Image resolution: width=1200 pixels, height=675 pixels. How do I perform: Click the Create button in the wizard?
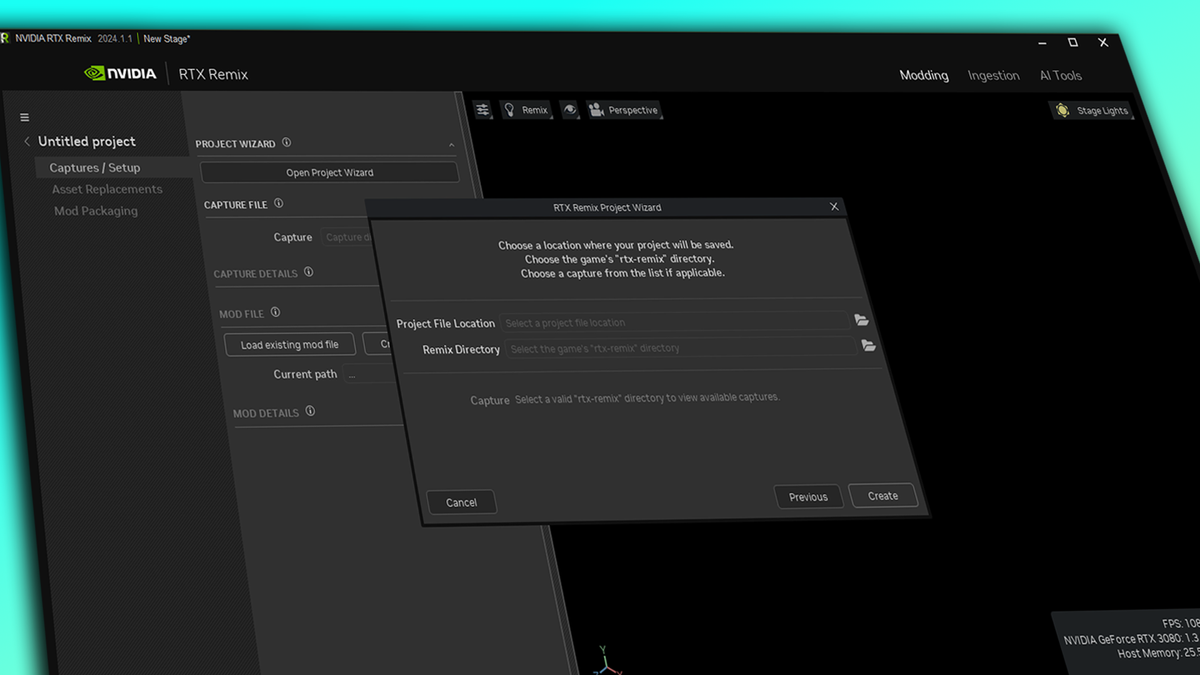coord(882,495)
